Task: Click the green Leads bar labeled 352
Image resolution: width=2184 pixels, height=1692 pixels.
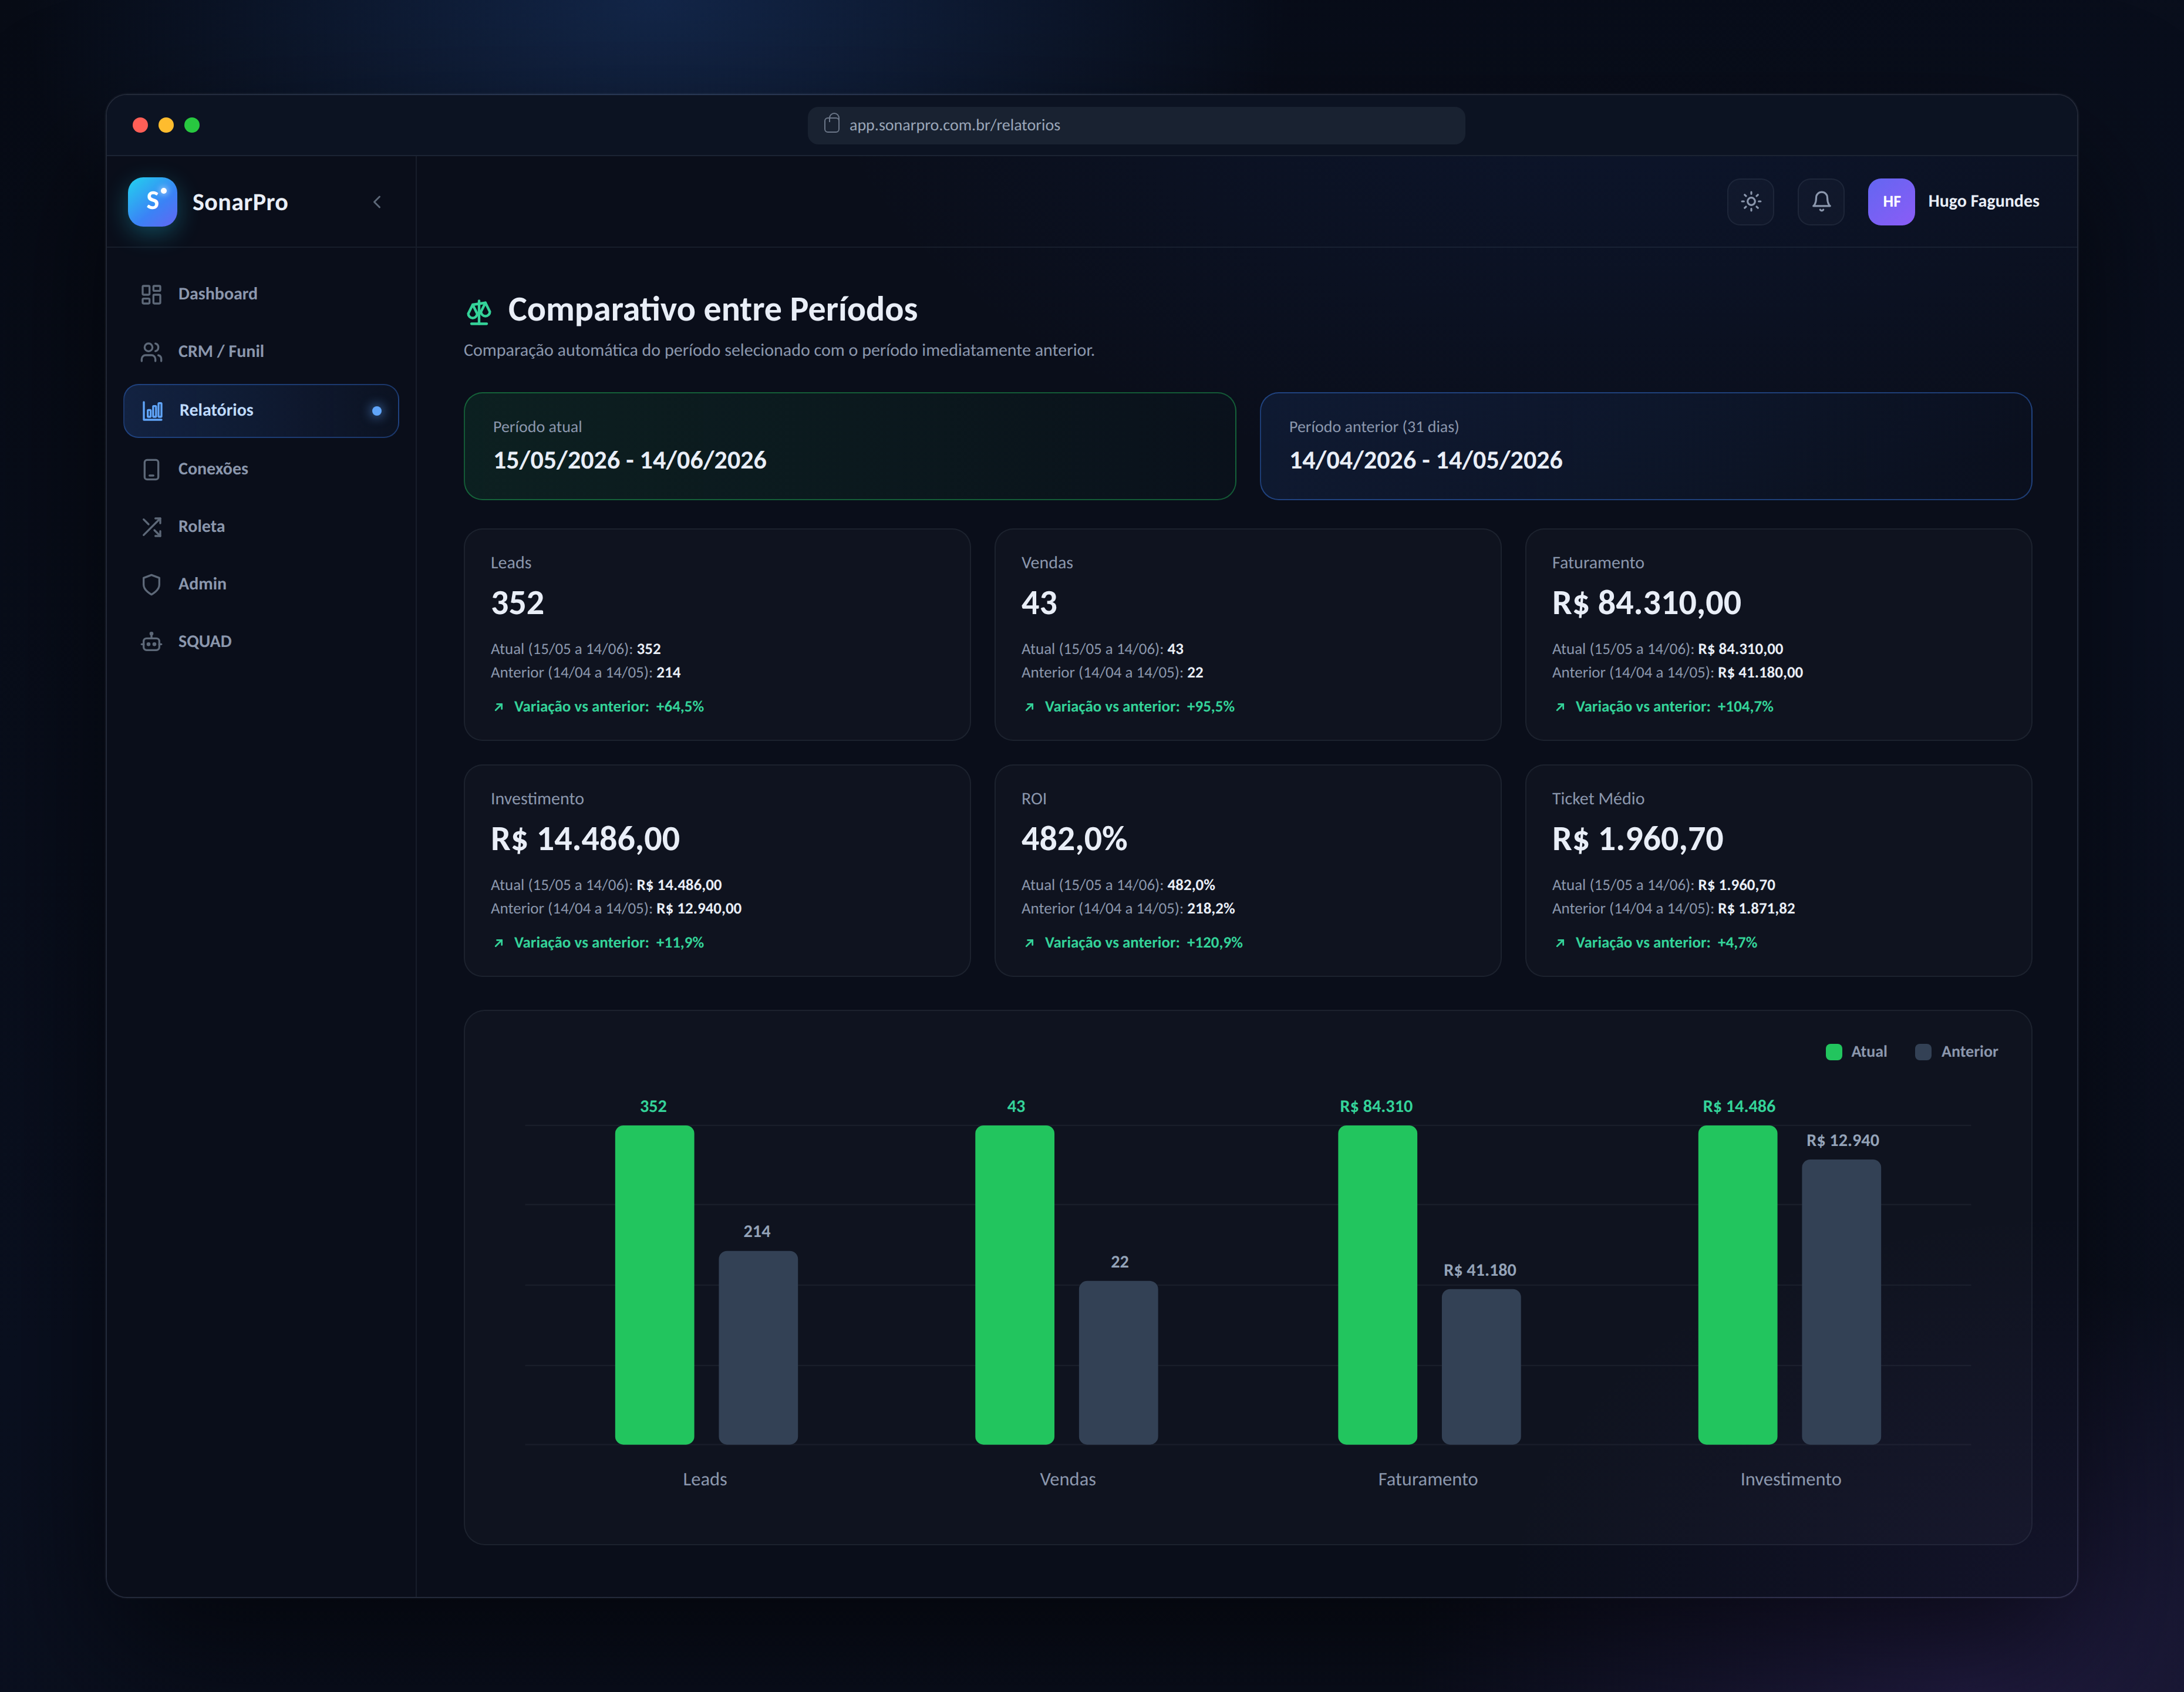Action: coord(654,1285)
